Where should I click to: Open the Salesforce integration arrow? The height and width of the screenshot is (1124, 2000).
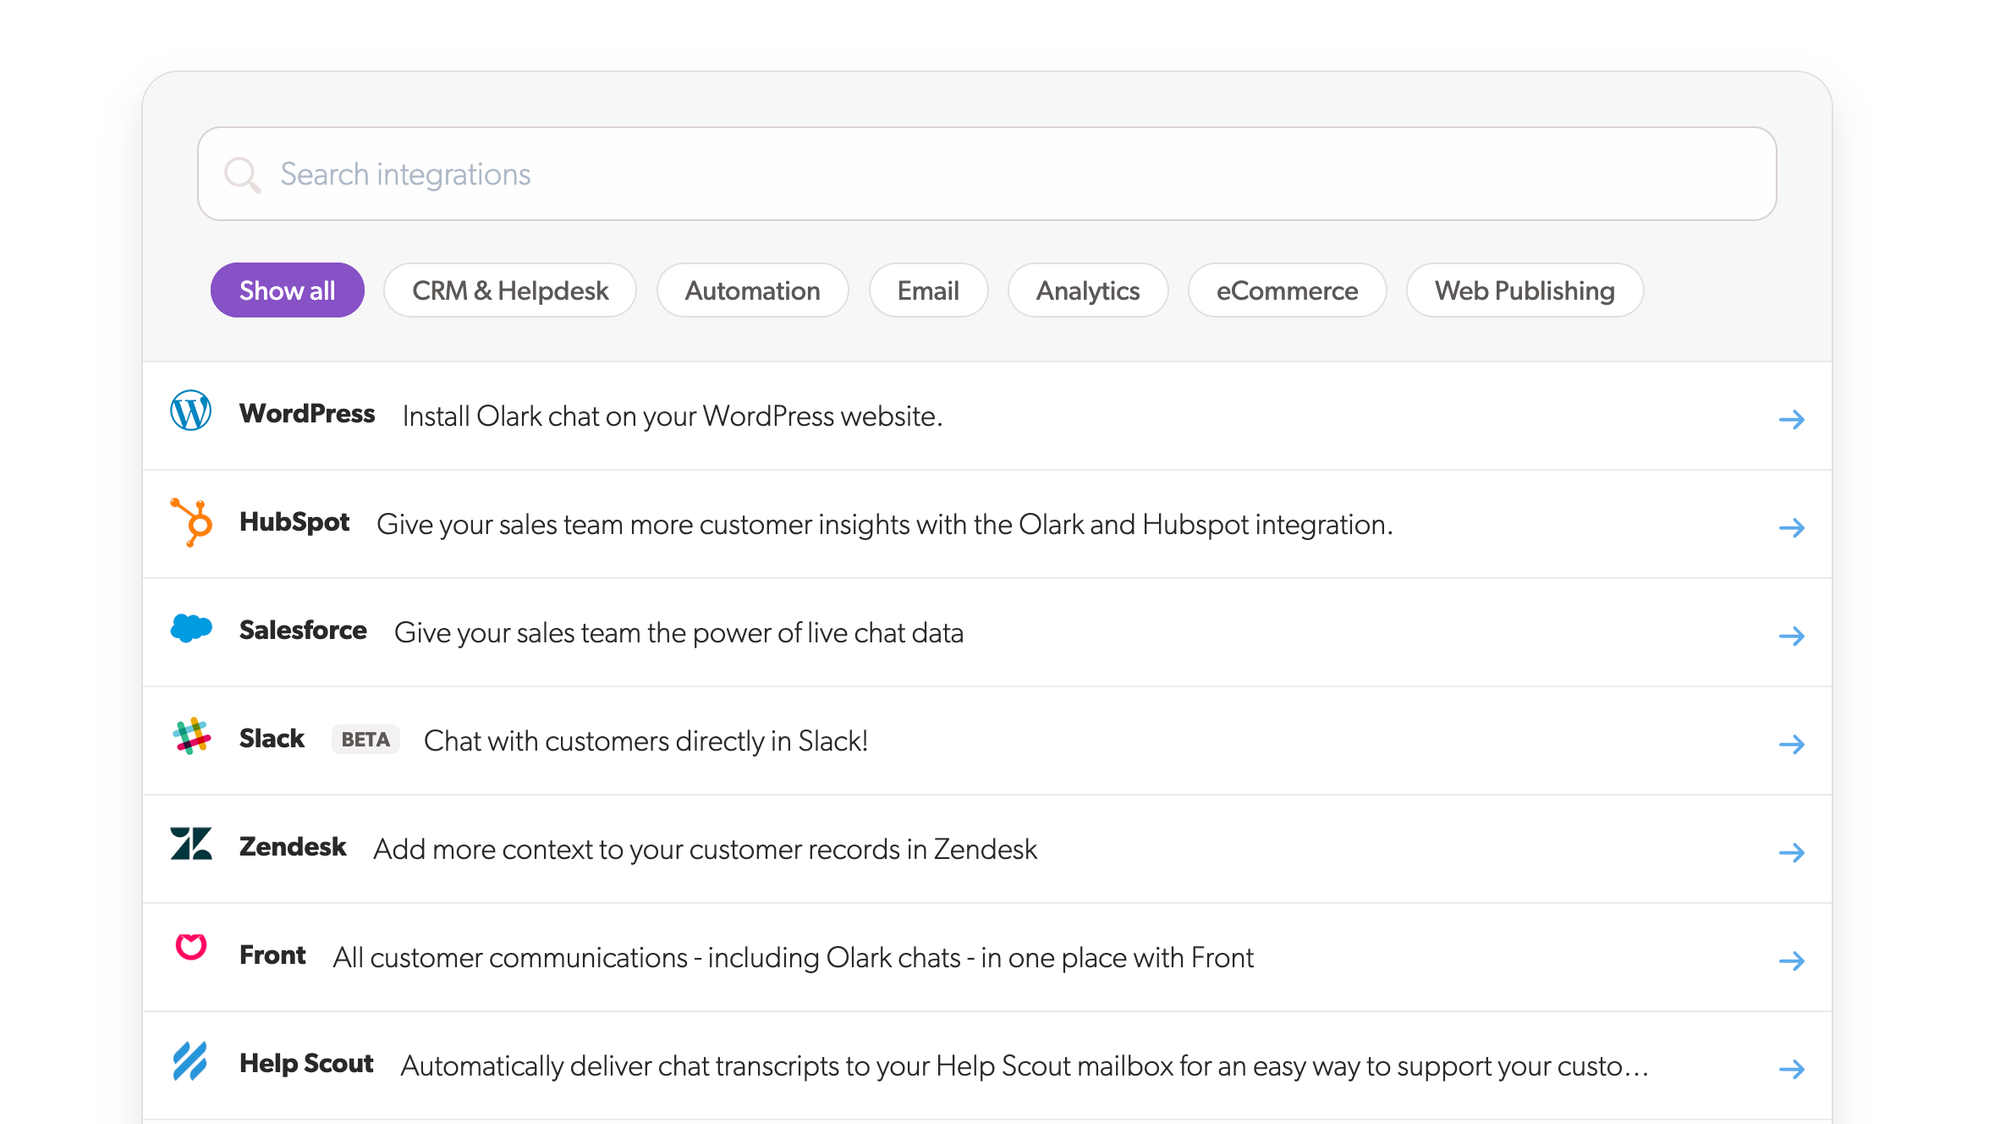click(1792, 635)
